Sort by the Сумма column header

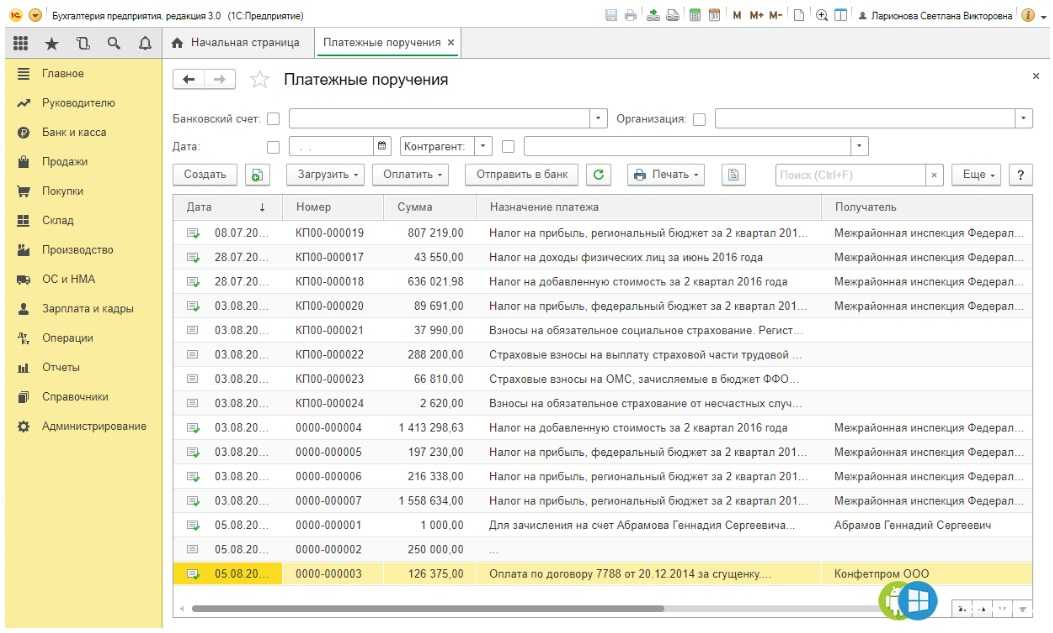coord(430,207)
